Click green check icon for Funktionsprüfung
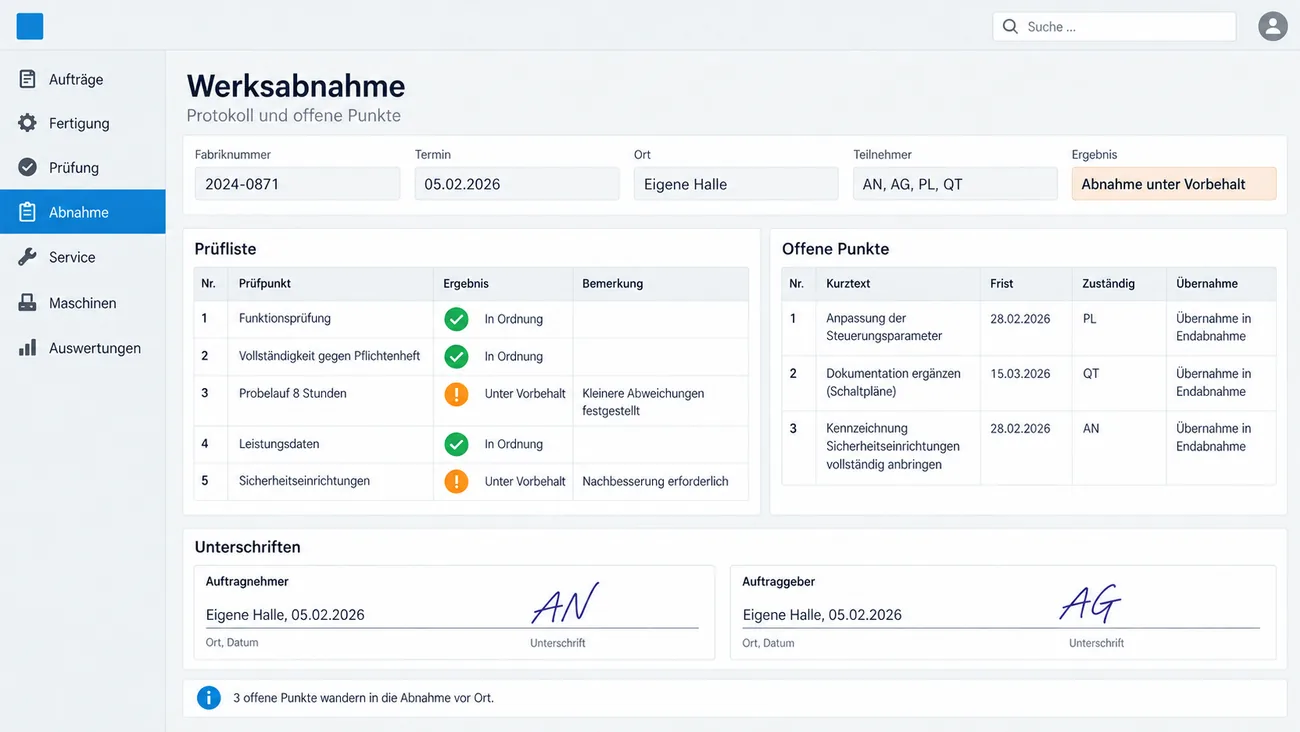 click(x=456, y=319)
